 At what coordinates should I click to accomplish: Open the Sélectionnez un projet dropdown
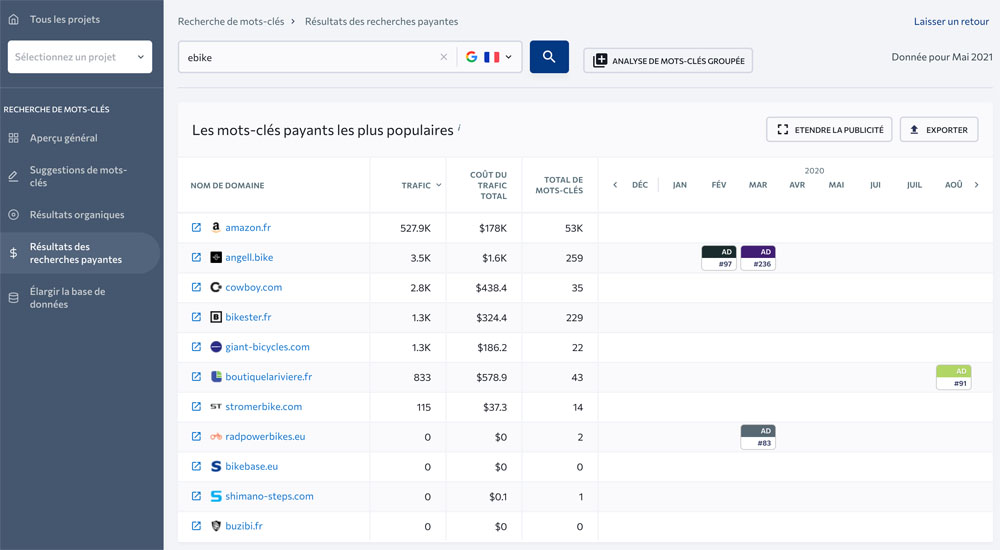pyautogui.click(x=80, y=57)
